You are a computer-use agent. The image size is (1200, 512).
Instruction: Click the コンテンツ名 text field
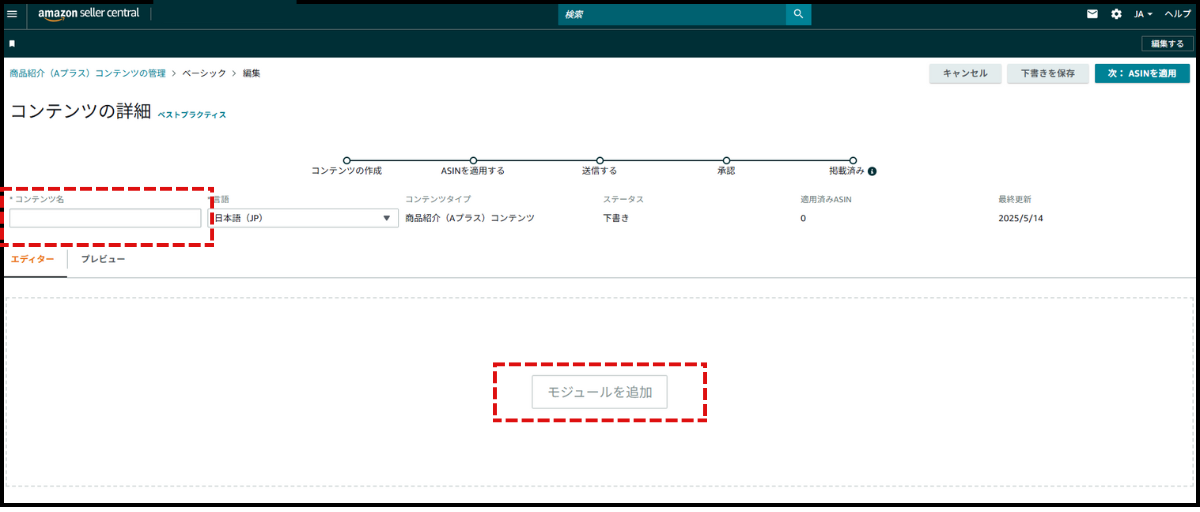click(105, 218)
